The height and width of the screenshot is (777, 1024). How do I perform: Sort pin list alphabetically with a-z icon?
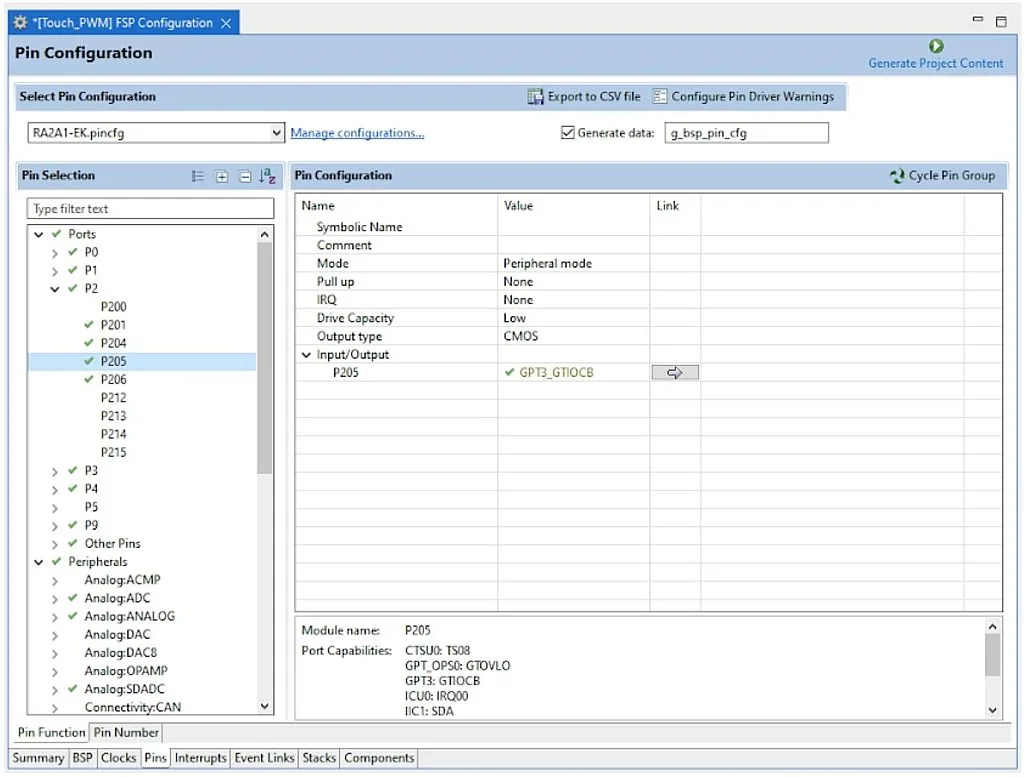267,177
